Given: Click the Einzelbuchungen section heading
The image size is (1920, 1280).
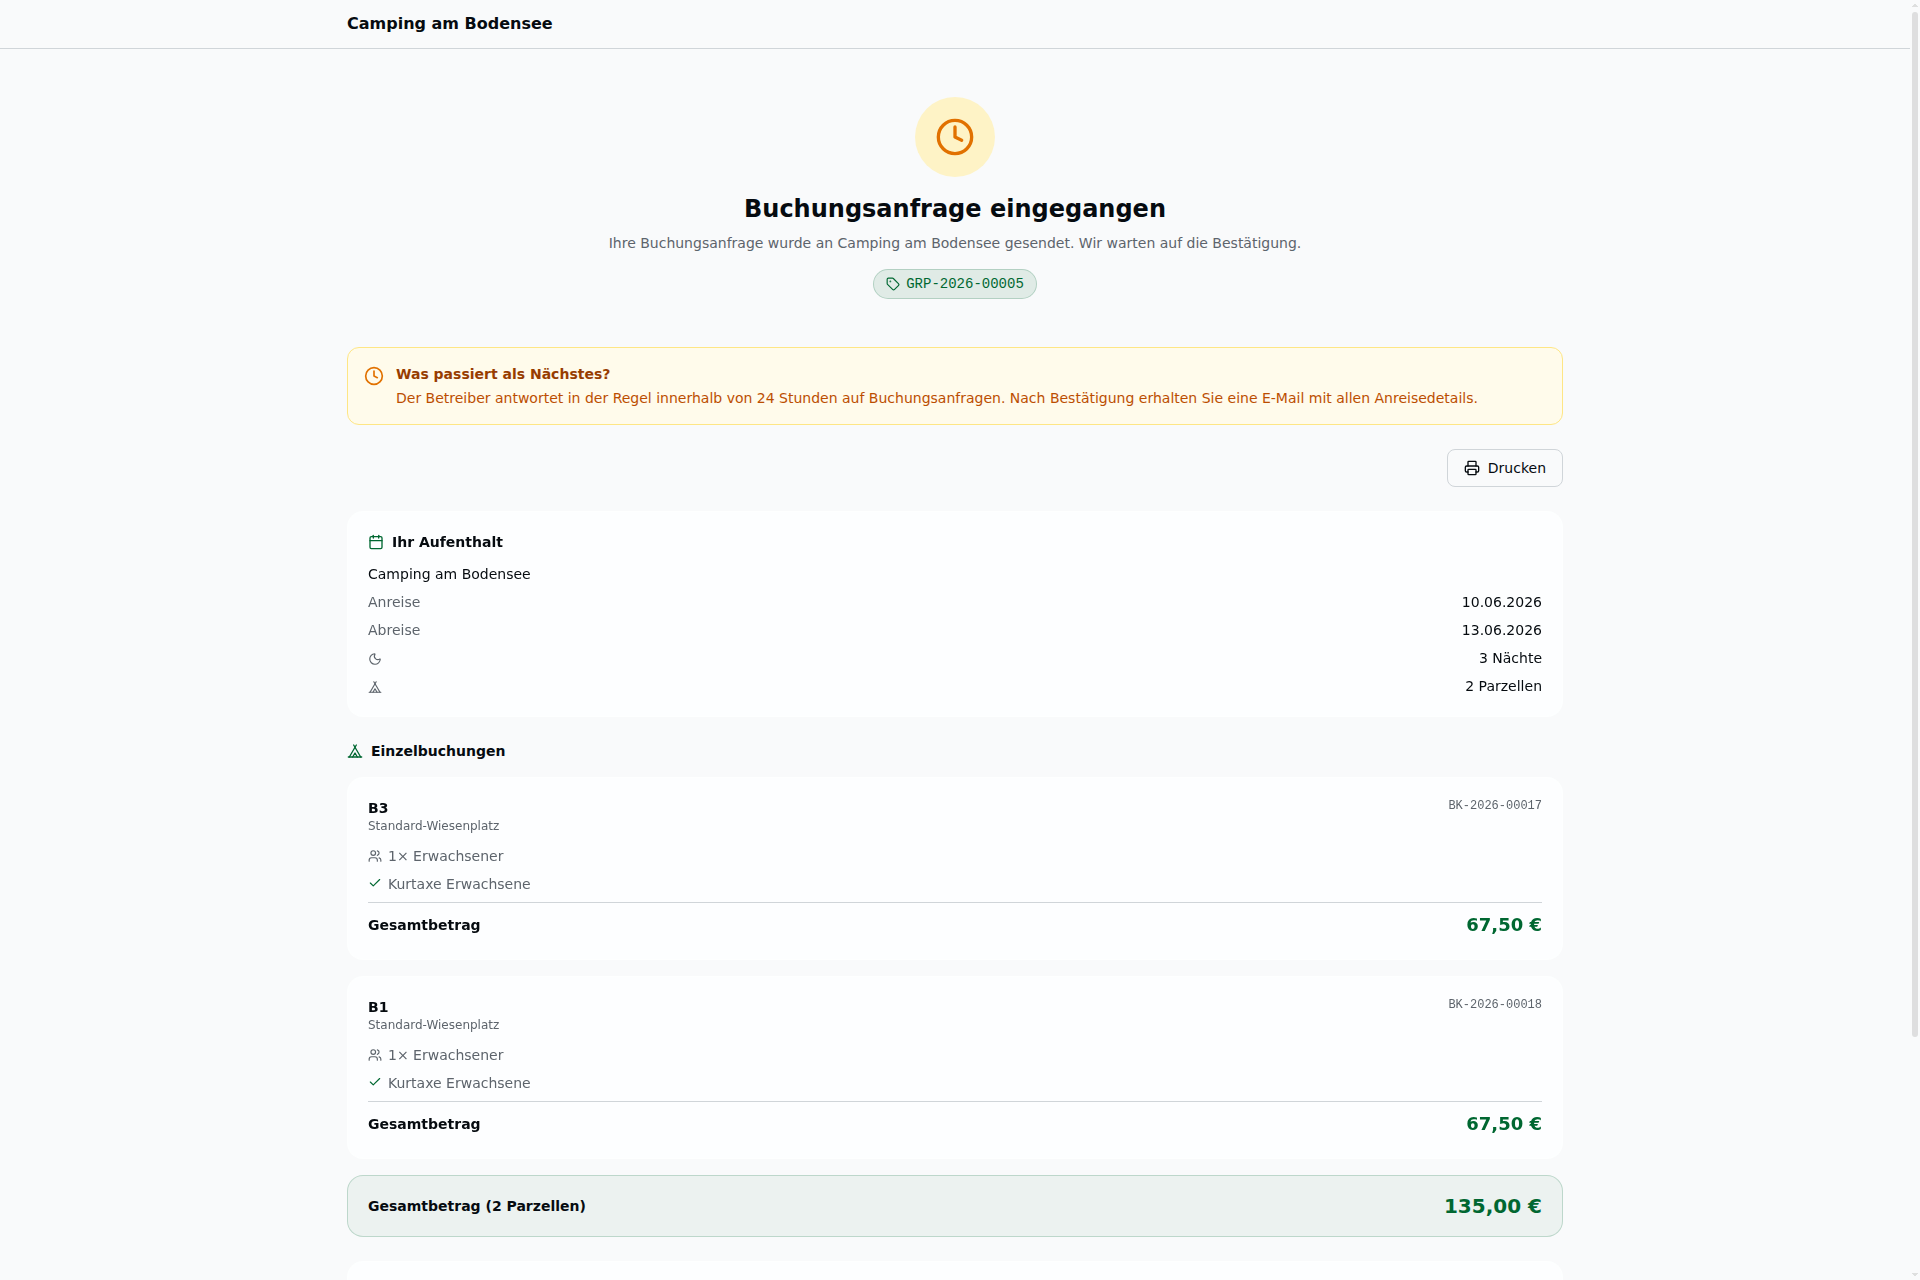Looking at the screenshot, I should pos(438,751).
